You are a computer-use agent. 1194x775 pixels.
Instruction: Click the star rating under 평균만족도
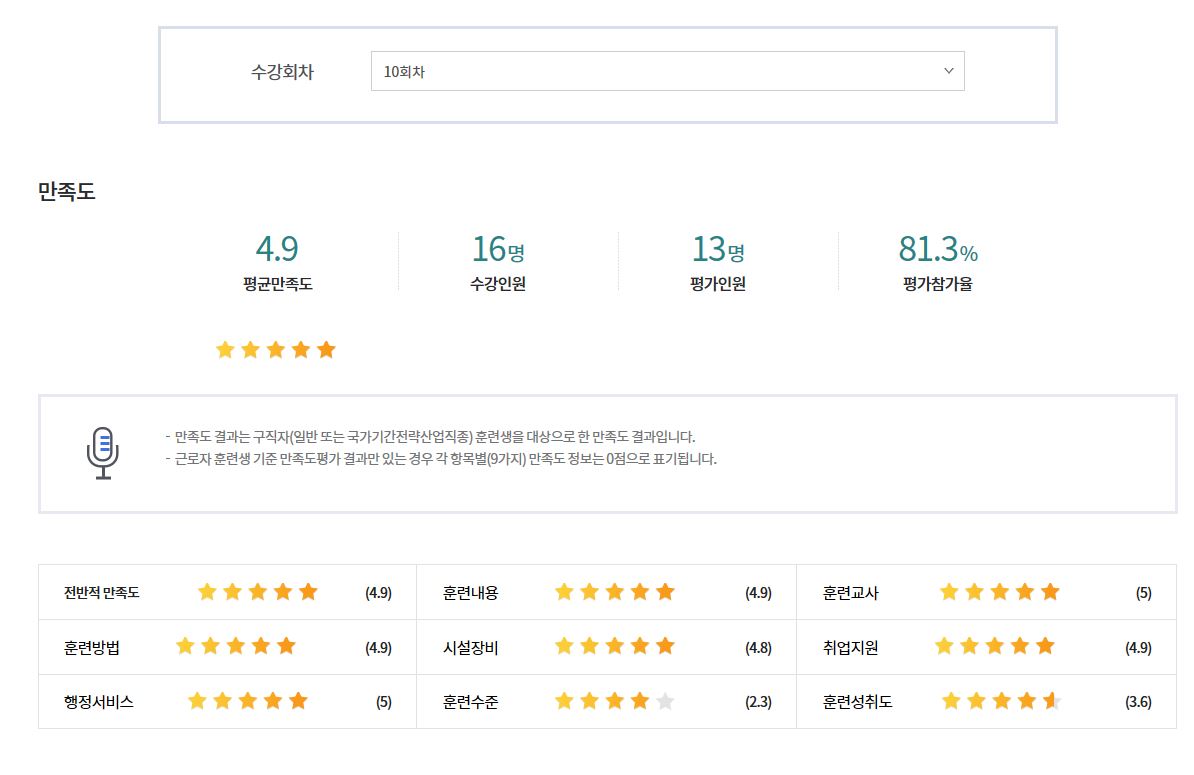(x=276, y=350)
